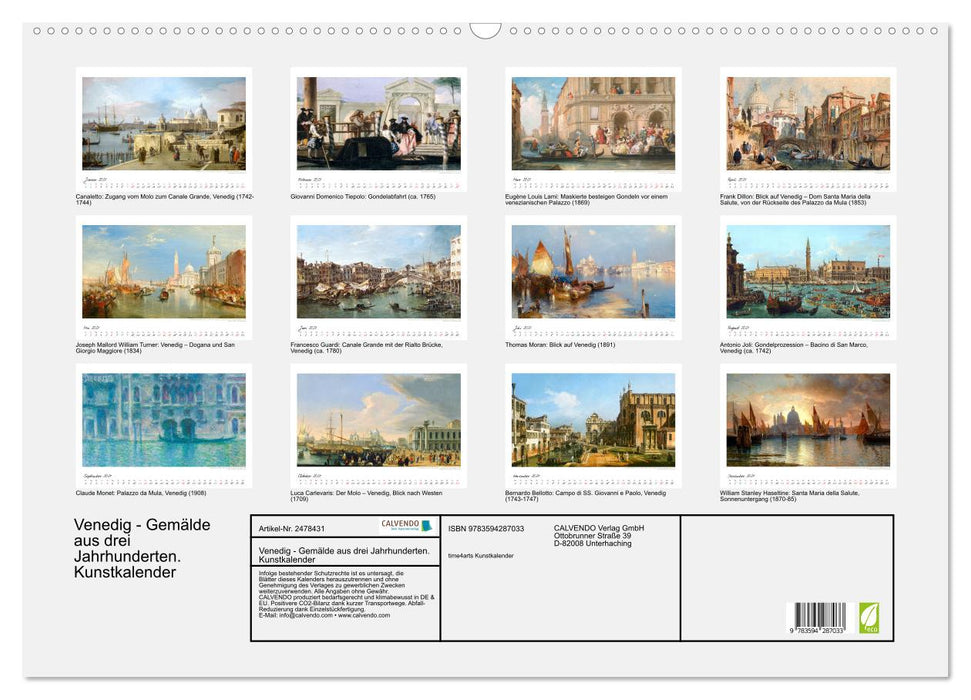Click the Haseltine Sonnenuntergang painting thumbnail
Image resolution: width=971 pixels, height=700 pixels.
[x=808, y=420]
